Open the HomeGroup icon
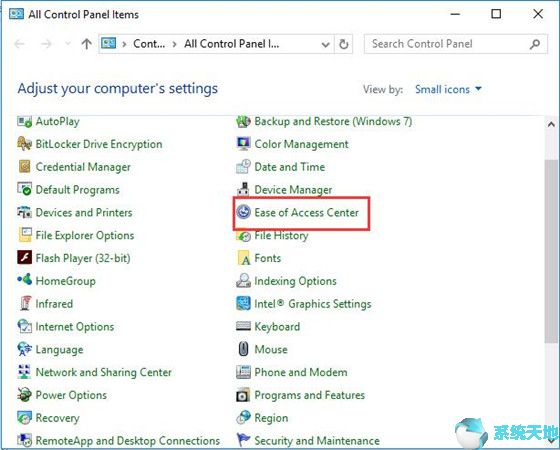560x450 pixels. tap(25, 281)
